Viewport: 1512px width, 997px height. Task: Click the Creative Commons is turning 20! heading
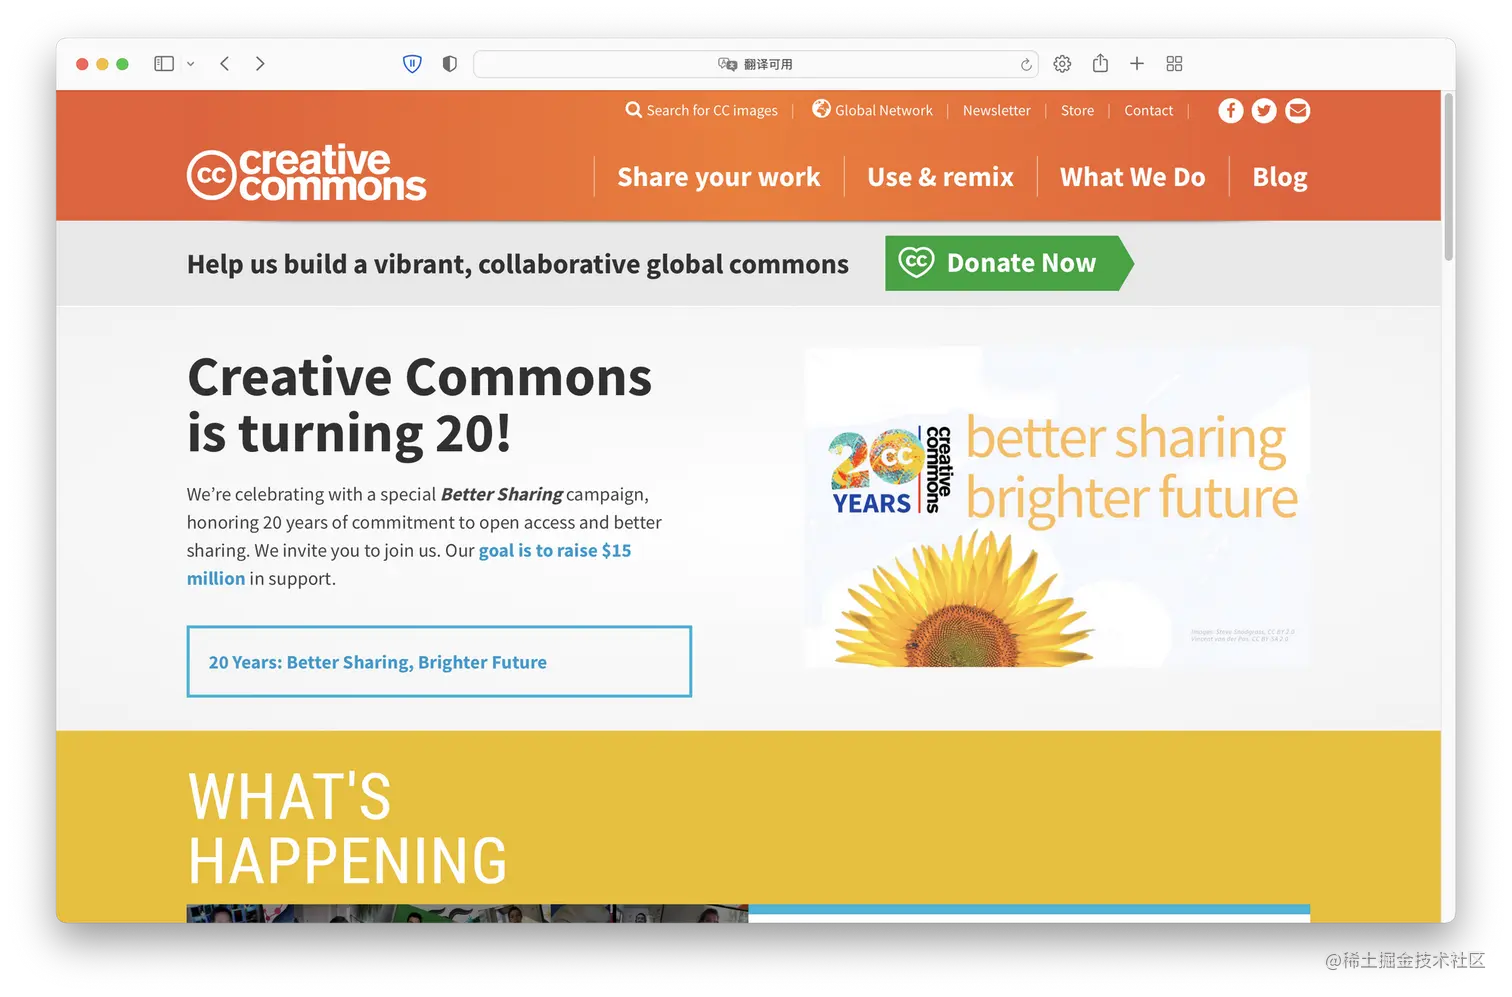click(x=419, y=405)
